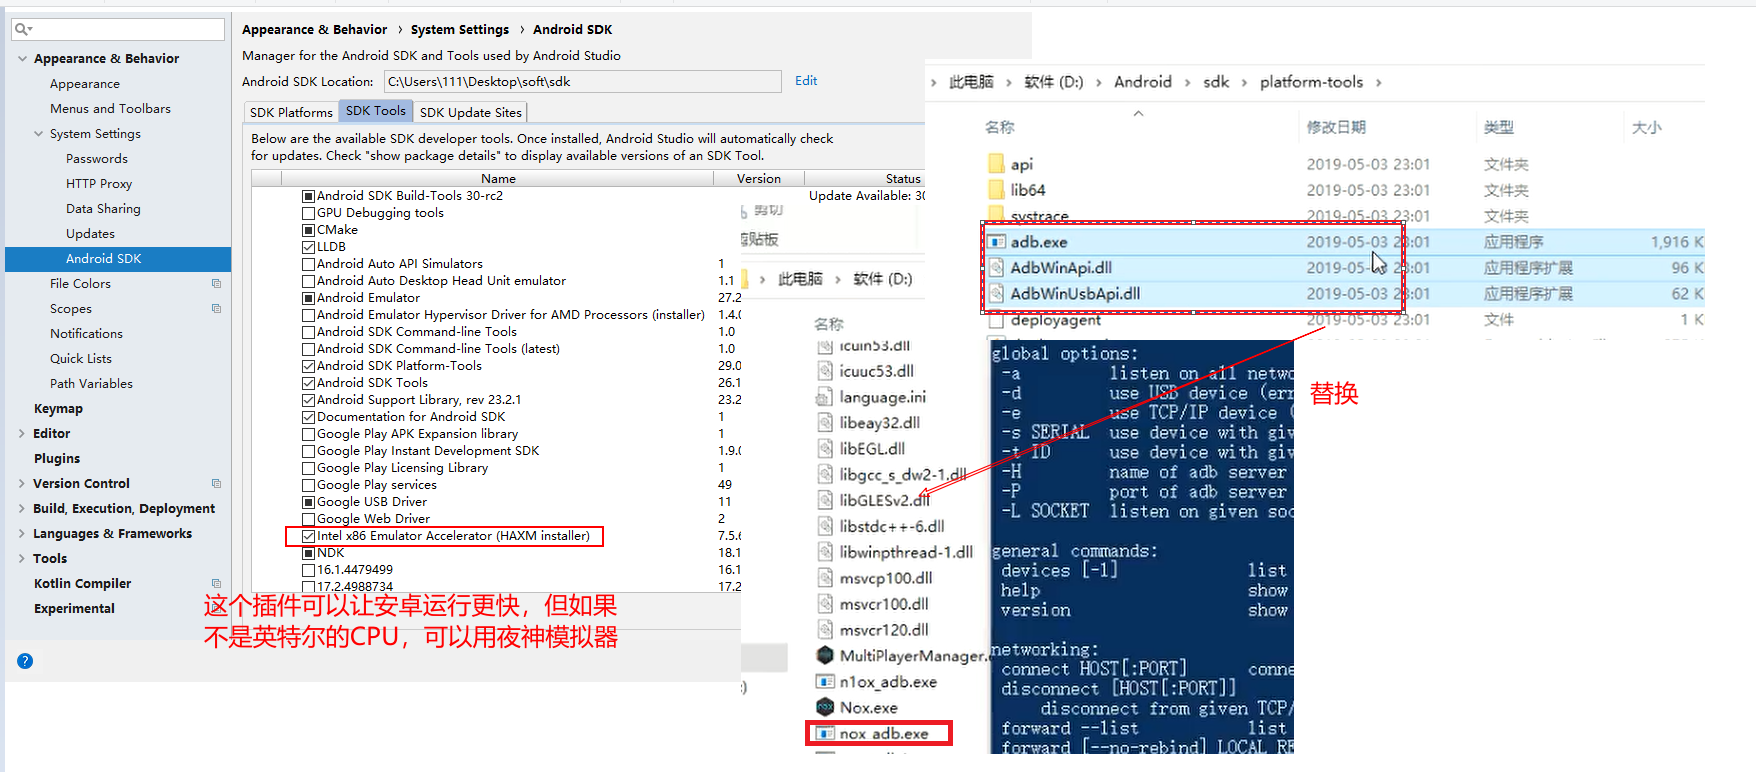Click the libstdc++-6.dll file icon
This screenshot has width=1756, height=772.
click(825, 526)
